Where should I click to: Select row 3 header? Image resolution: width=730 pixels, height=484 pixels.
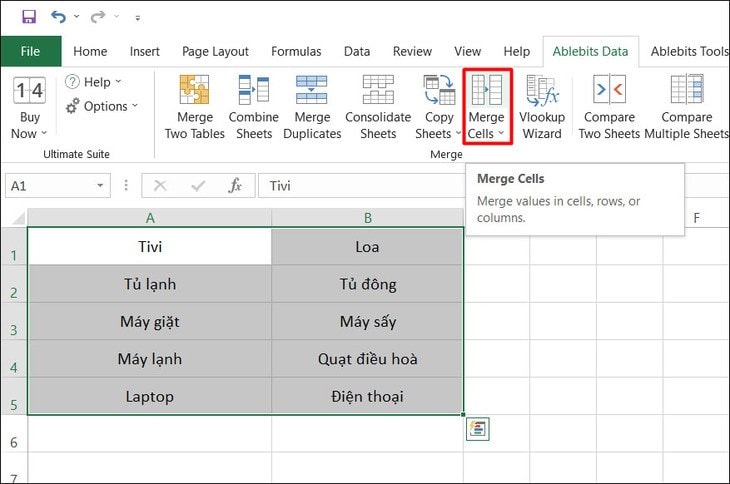point(14,322)
